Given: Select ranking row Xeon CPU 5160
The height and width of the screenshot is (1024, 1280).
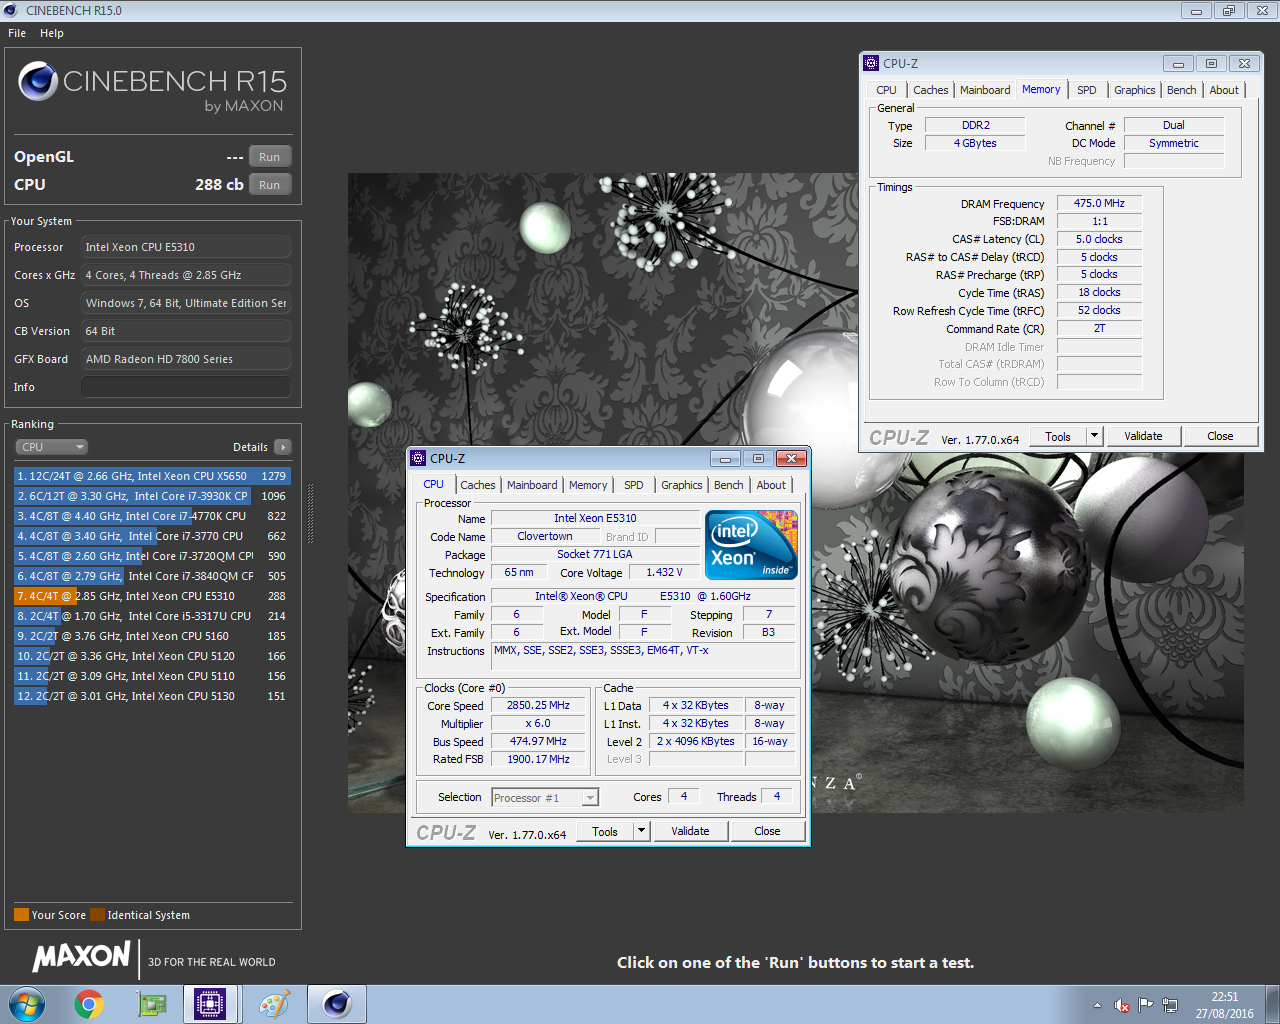Looking at the screenshot, I should click(152, 636).
